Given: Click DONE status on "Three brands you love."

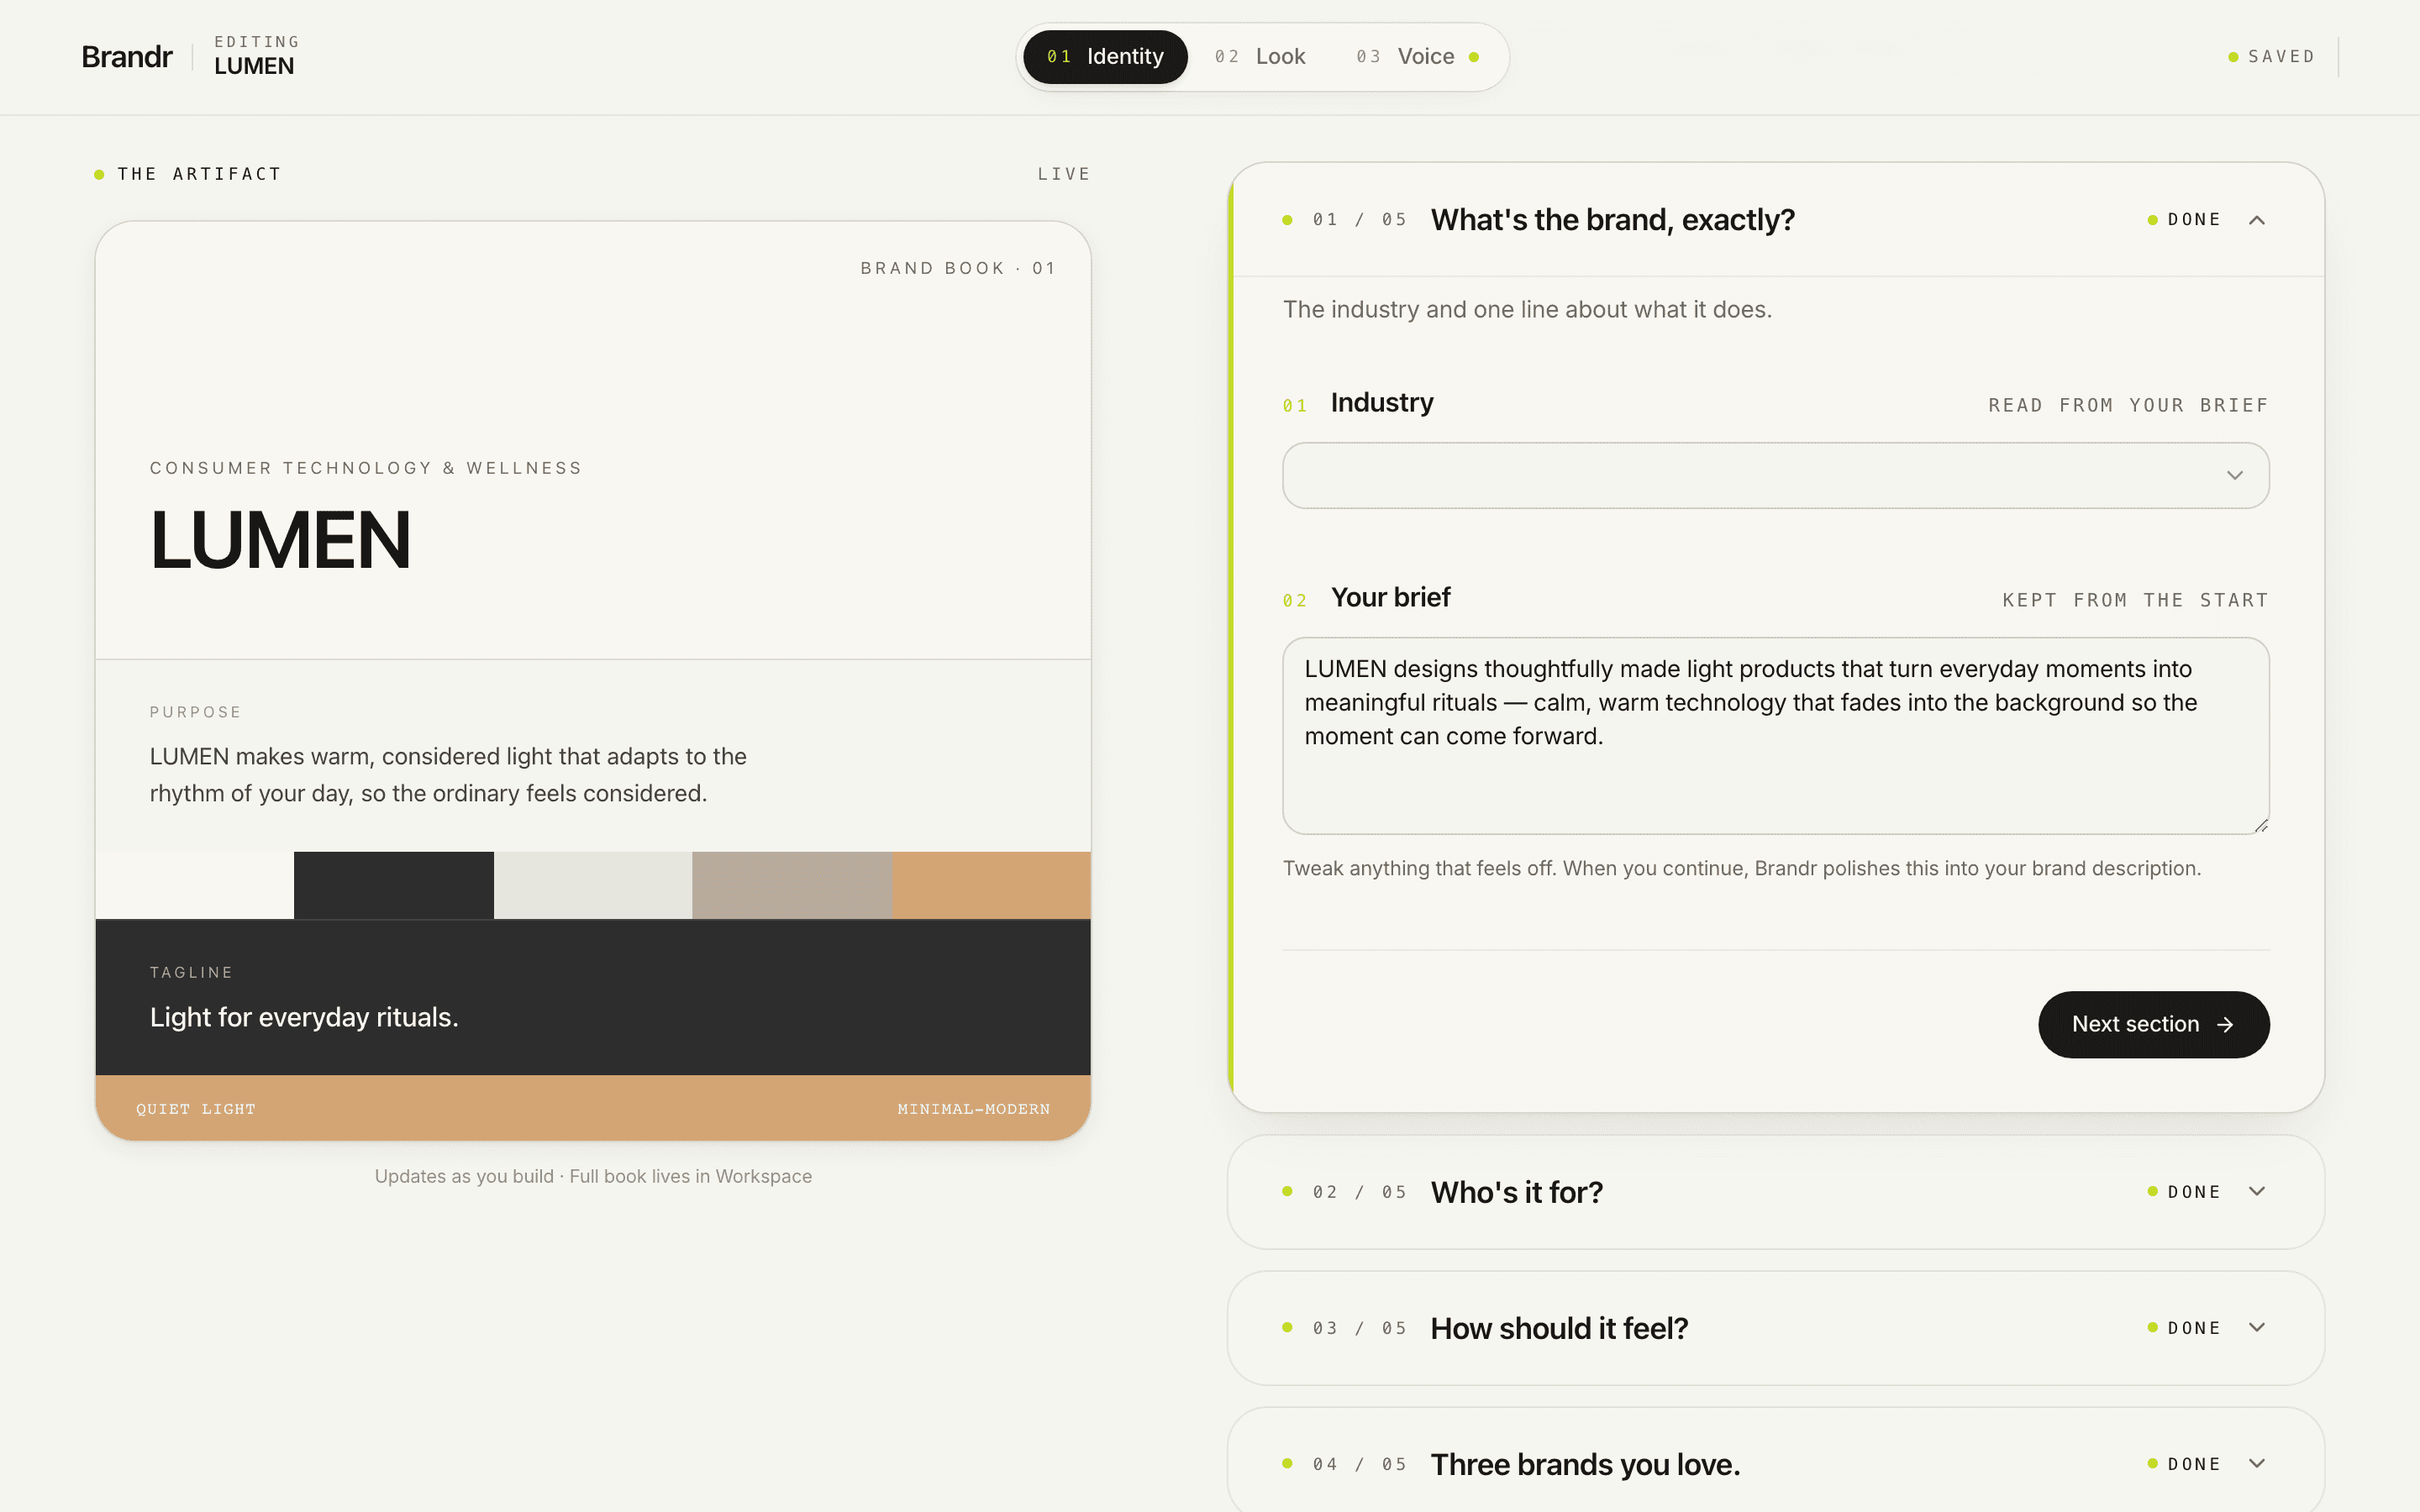Looking at the screenshot, I should click(x=2184, y=1464).
